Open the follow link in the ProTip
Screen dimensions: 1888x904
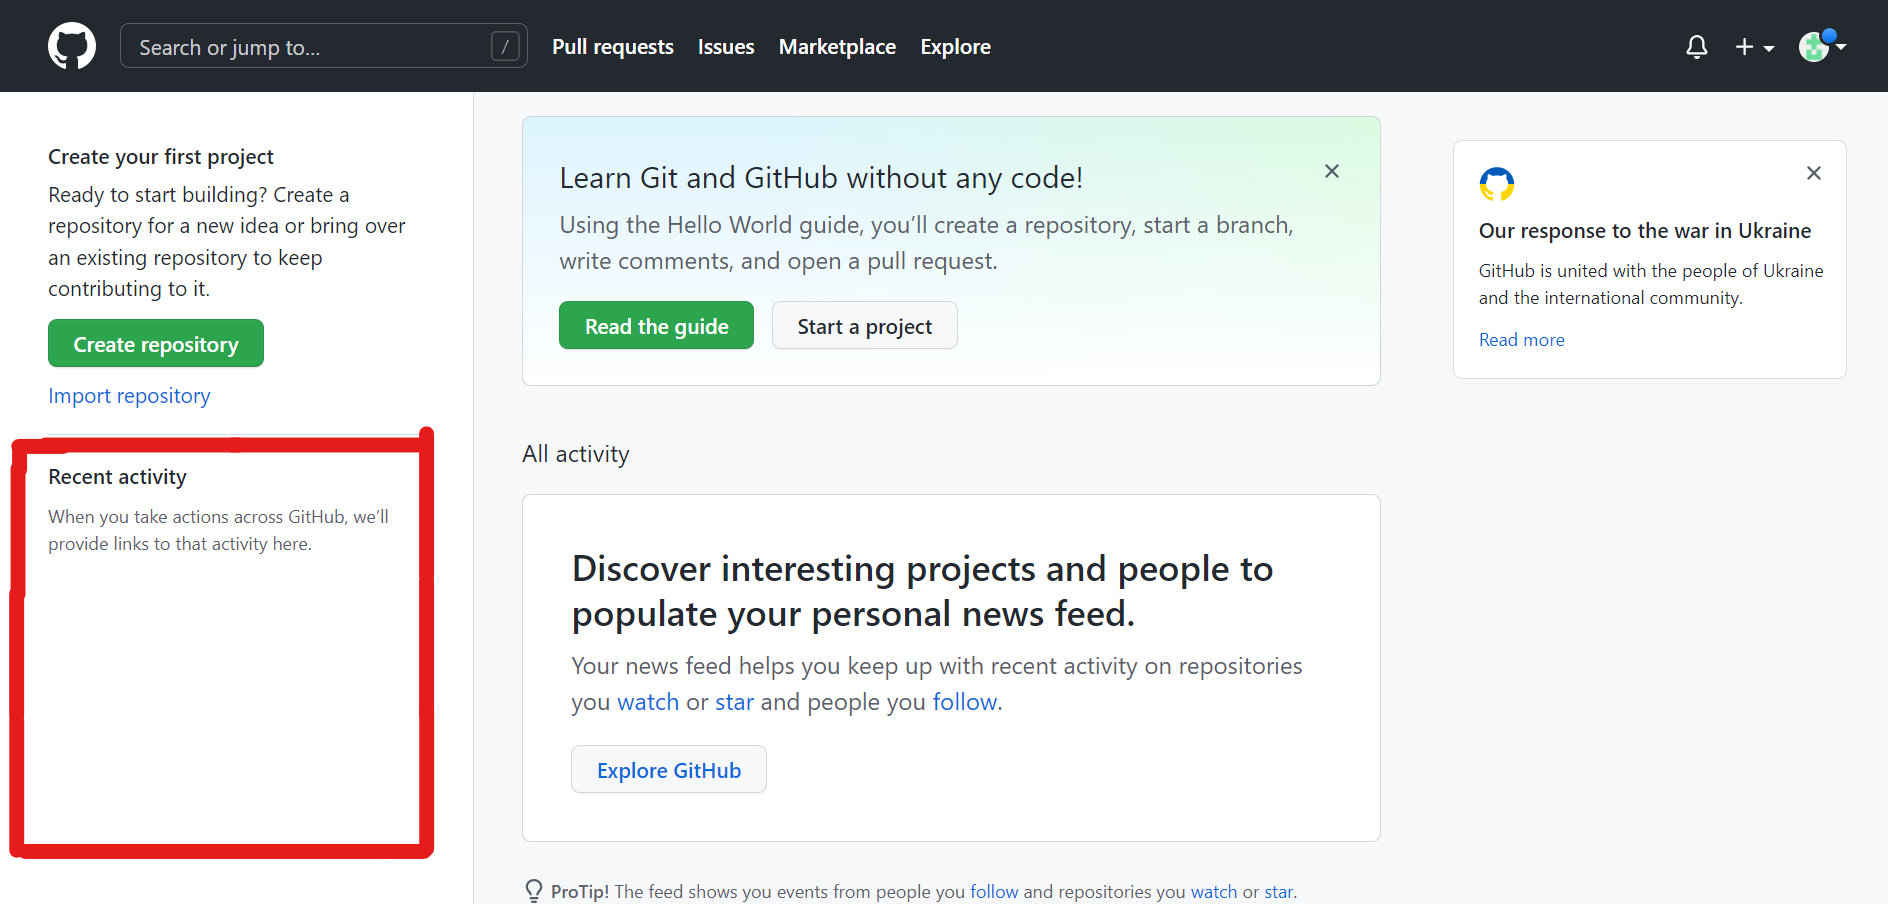coord(994,891)
